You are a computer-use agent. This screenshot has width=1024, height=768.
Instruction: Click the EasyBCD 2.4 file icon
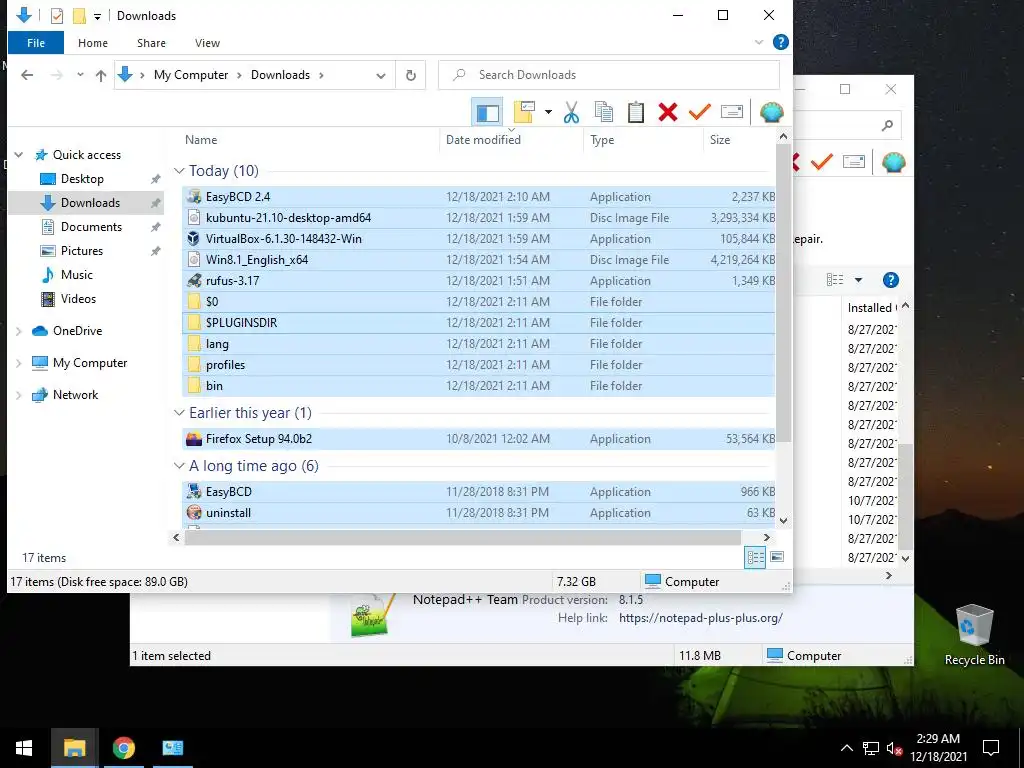pyautogui.click(x=194, y=197)
